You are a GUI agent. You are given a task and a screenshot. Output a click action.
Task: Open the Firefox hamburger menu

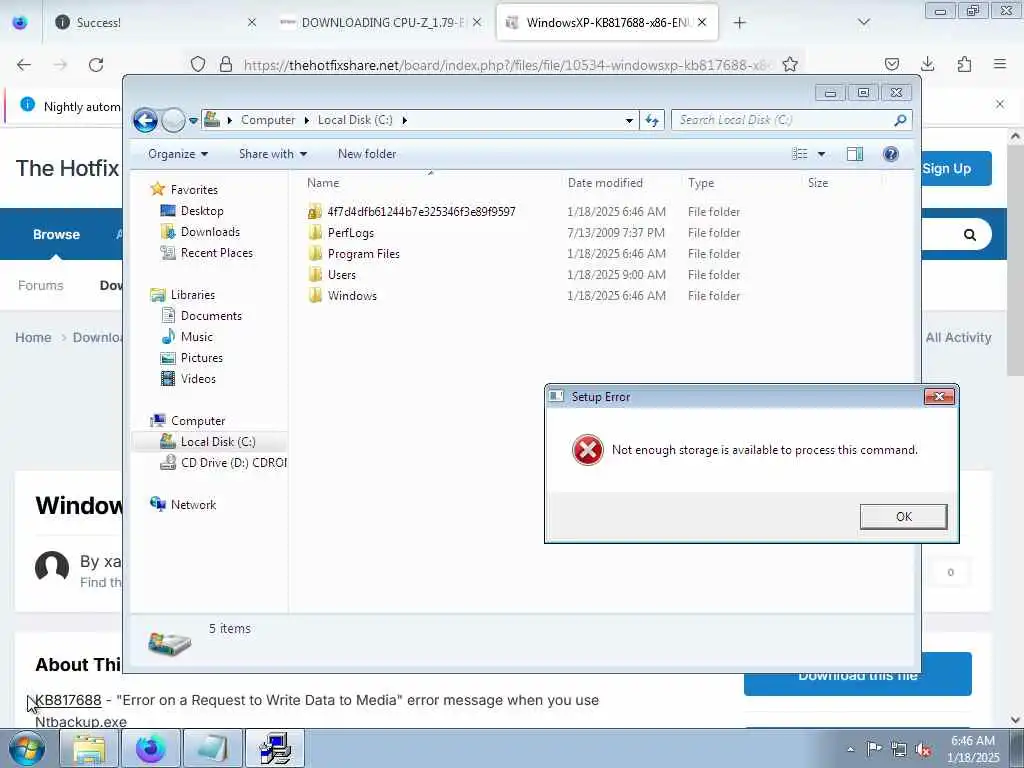(999, 64)
